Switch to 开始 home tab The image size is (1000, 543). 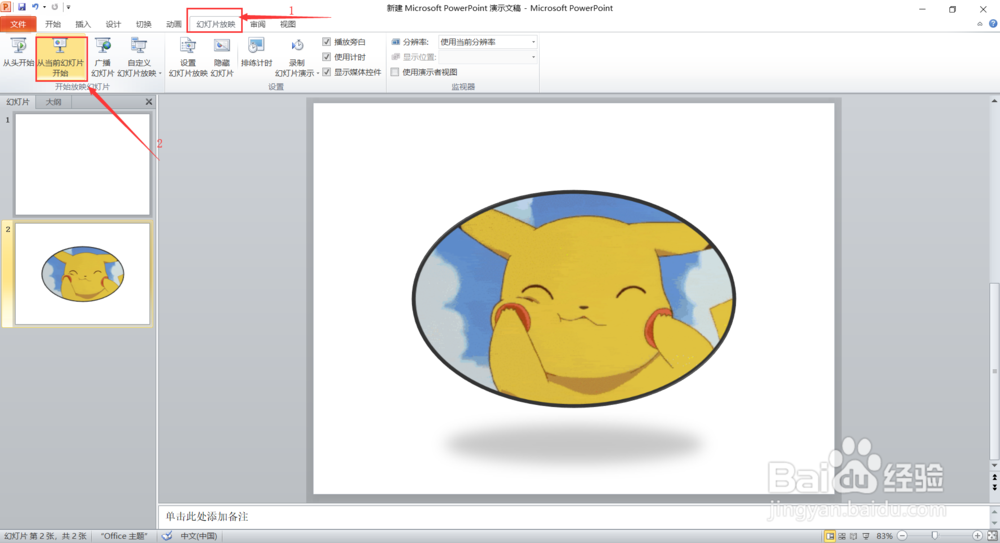[x=53, y=24]
